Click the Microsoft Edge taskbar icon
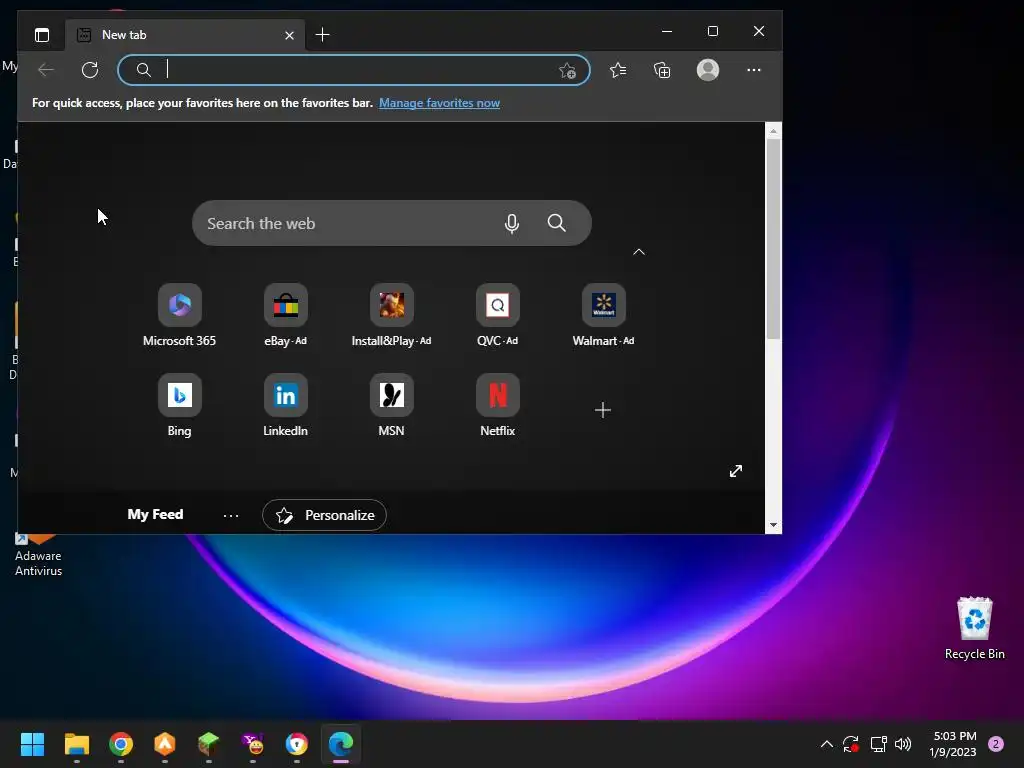This screenshot has height=768, width=1024. (x=341, y=744)
